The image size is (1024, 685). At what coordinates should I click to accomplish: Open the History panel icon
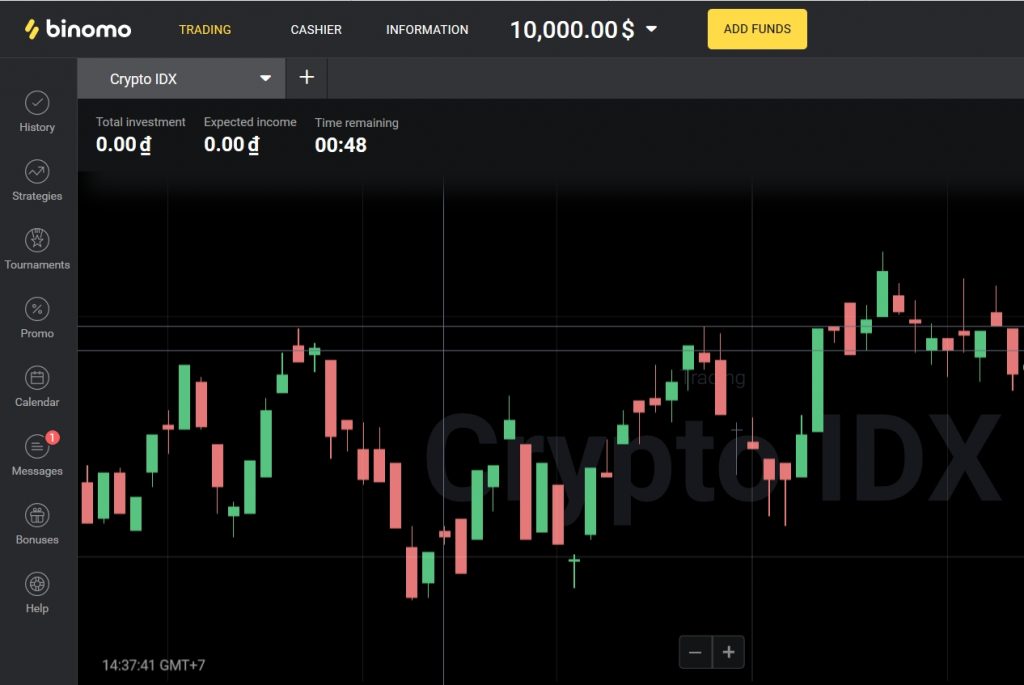[x=37, y=104]
